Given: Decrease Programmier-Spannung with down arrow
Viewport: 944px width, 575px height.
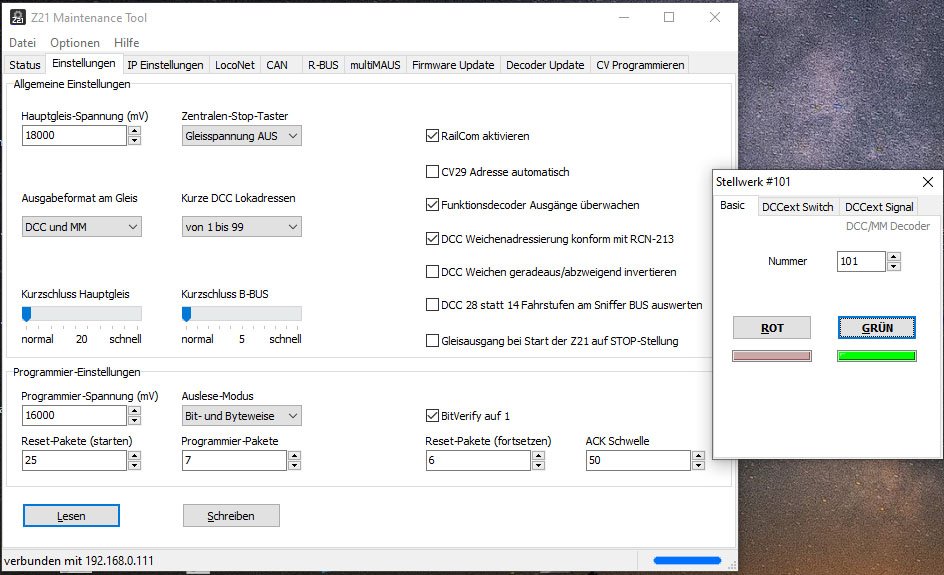Looking at the screenshot, I should point(135,420).
